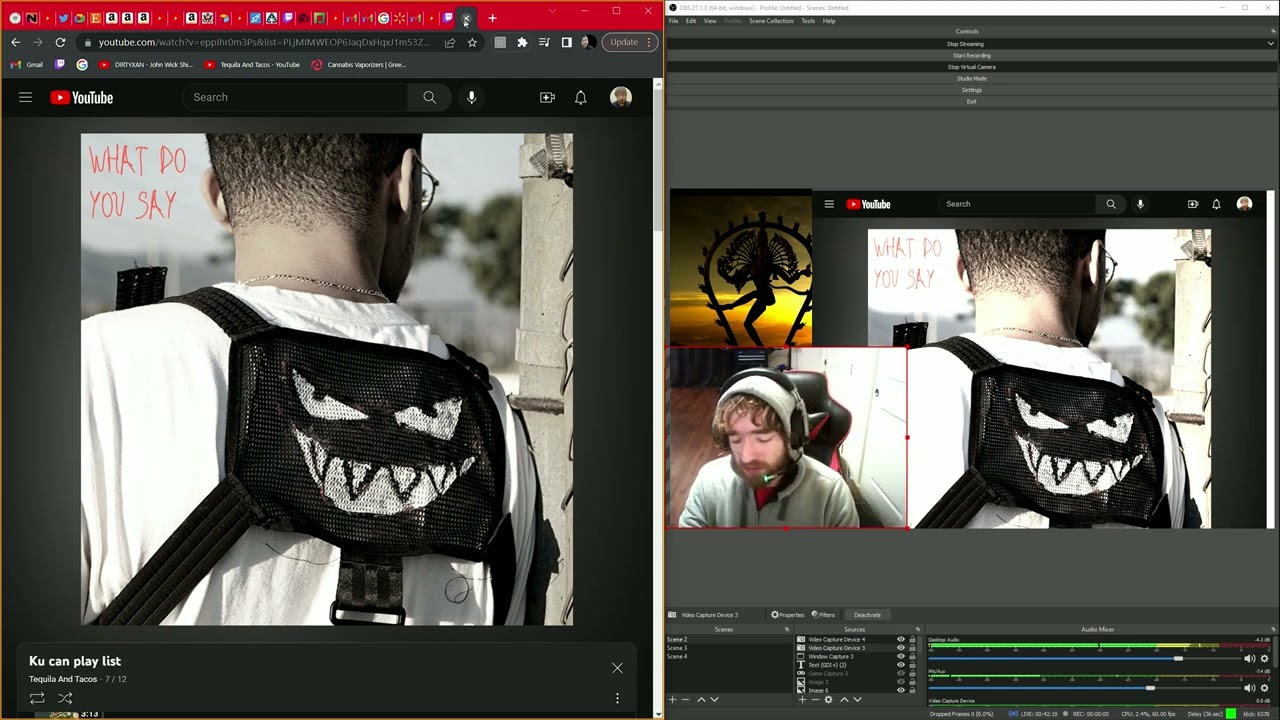The height and width of the screenshot is (720, 1280).
Task: Click the YouTube search magnifier button in Chrome
Action: (x=429, y=97)
